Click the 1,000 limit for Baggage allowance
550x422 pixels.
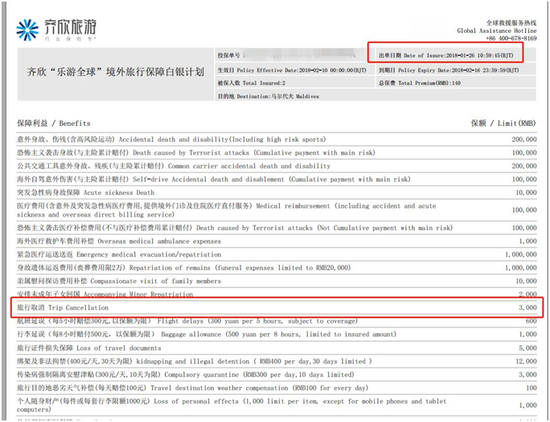[x=528, y=334]
